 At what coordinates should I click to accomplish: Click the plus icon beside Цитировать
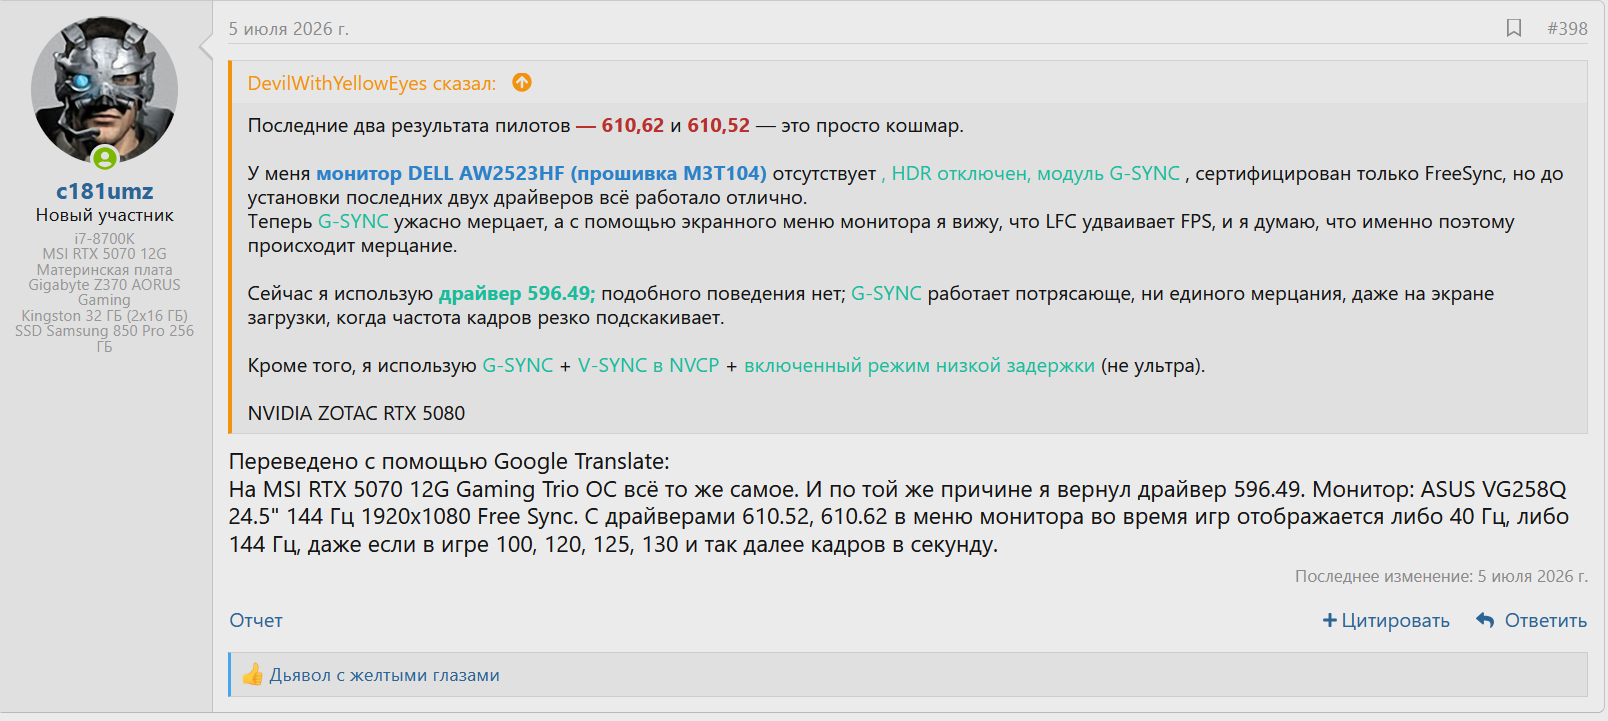[1330, 620]
